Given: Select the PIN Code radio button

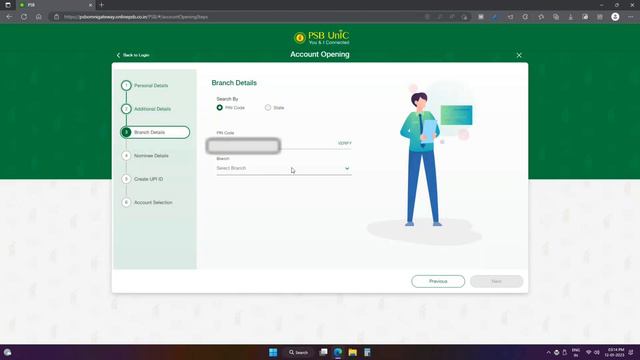Looking at the screenshot, I should 220,107.
